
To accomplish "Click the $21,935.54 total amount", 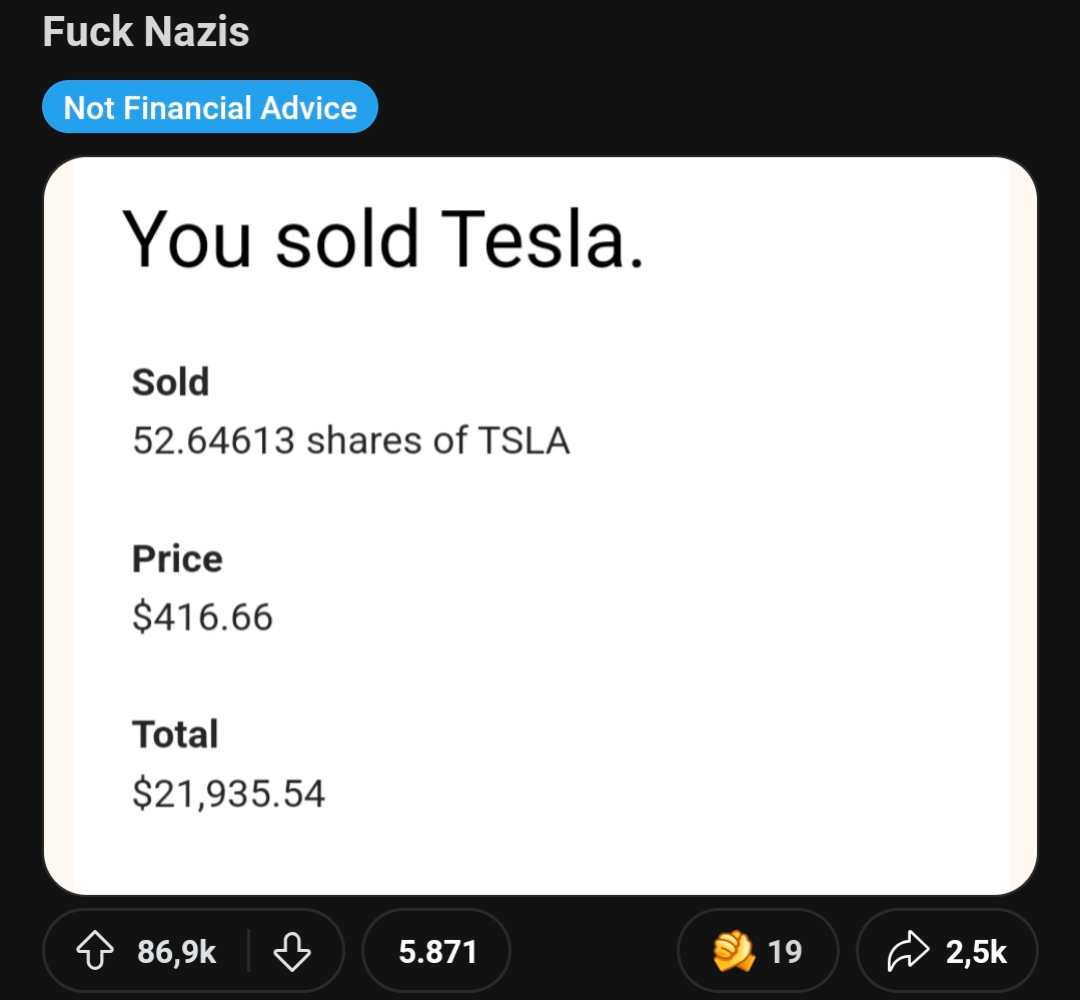I will click(228, 793).
